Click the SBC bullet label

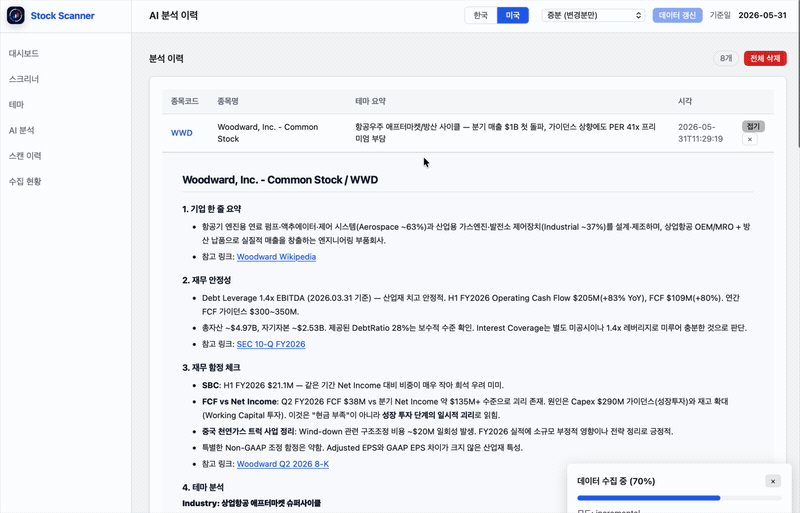[211, 385]
